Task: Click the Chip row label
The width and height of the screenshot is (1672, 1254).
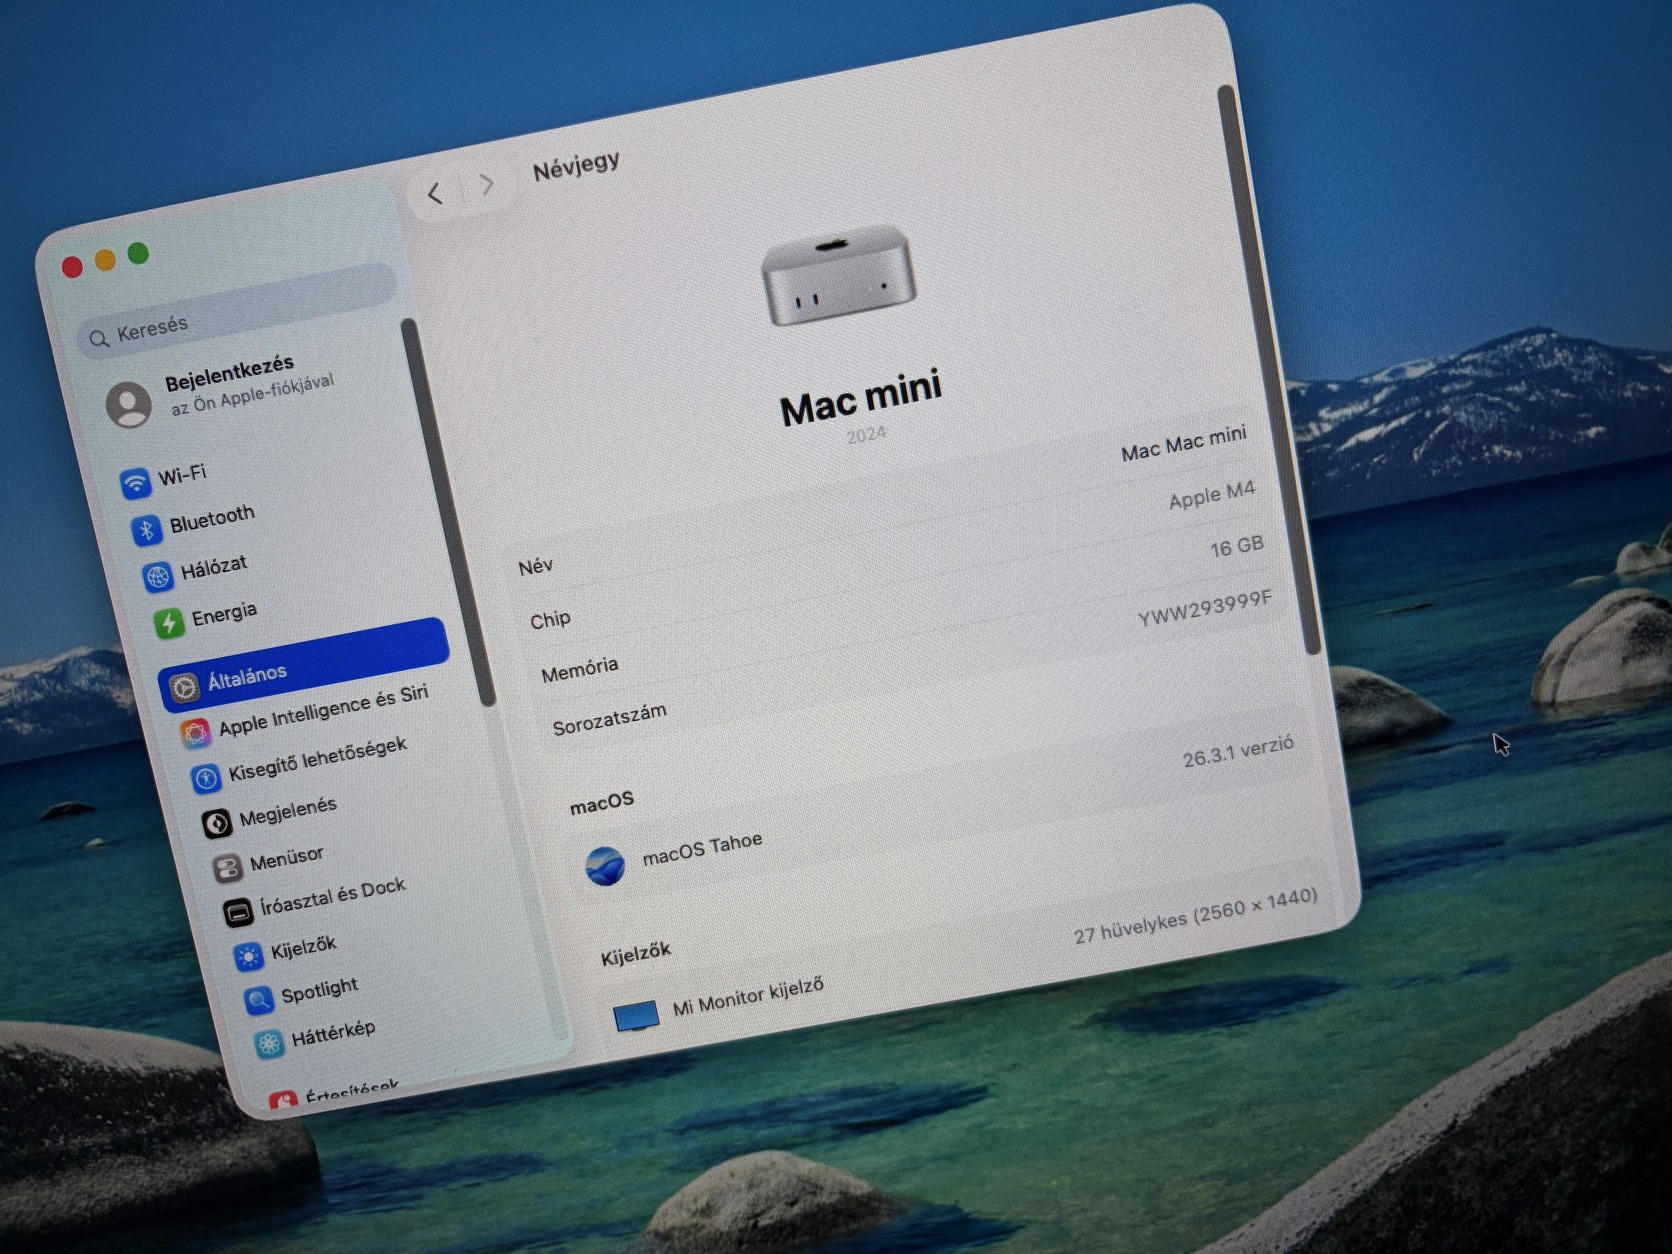Action: click(x=550, y=620)
